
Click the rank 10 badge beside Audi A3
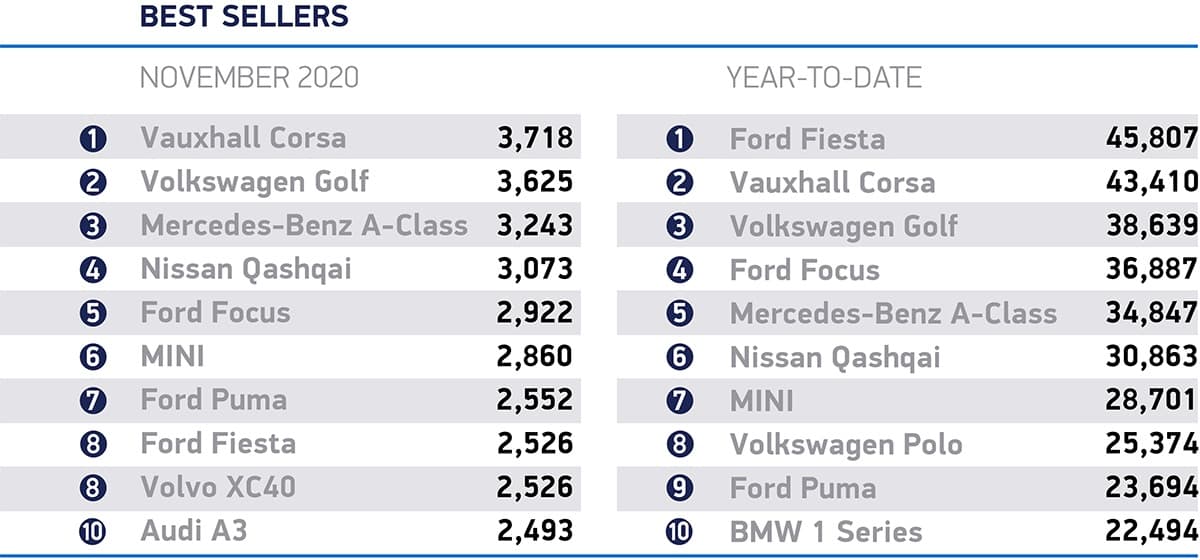coord(93,531)
